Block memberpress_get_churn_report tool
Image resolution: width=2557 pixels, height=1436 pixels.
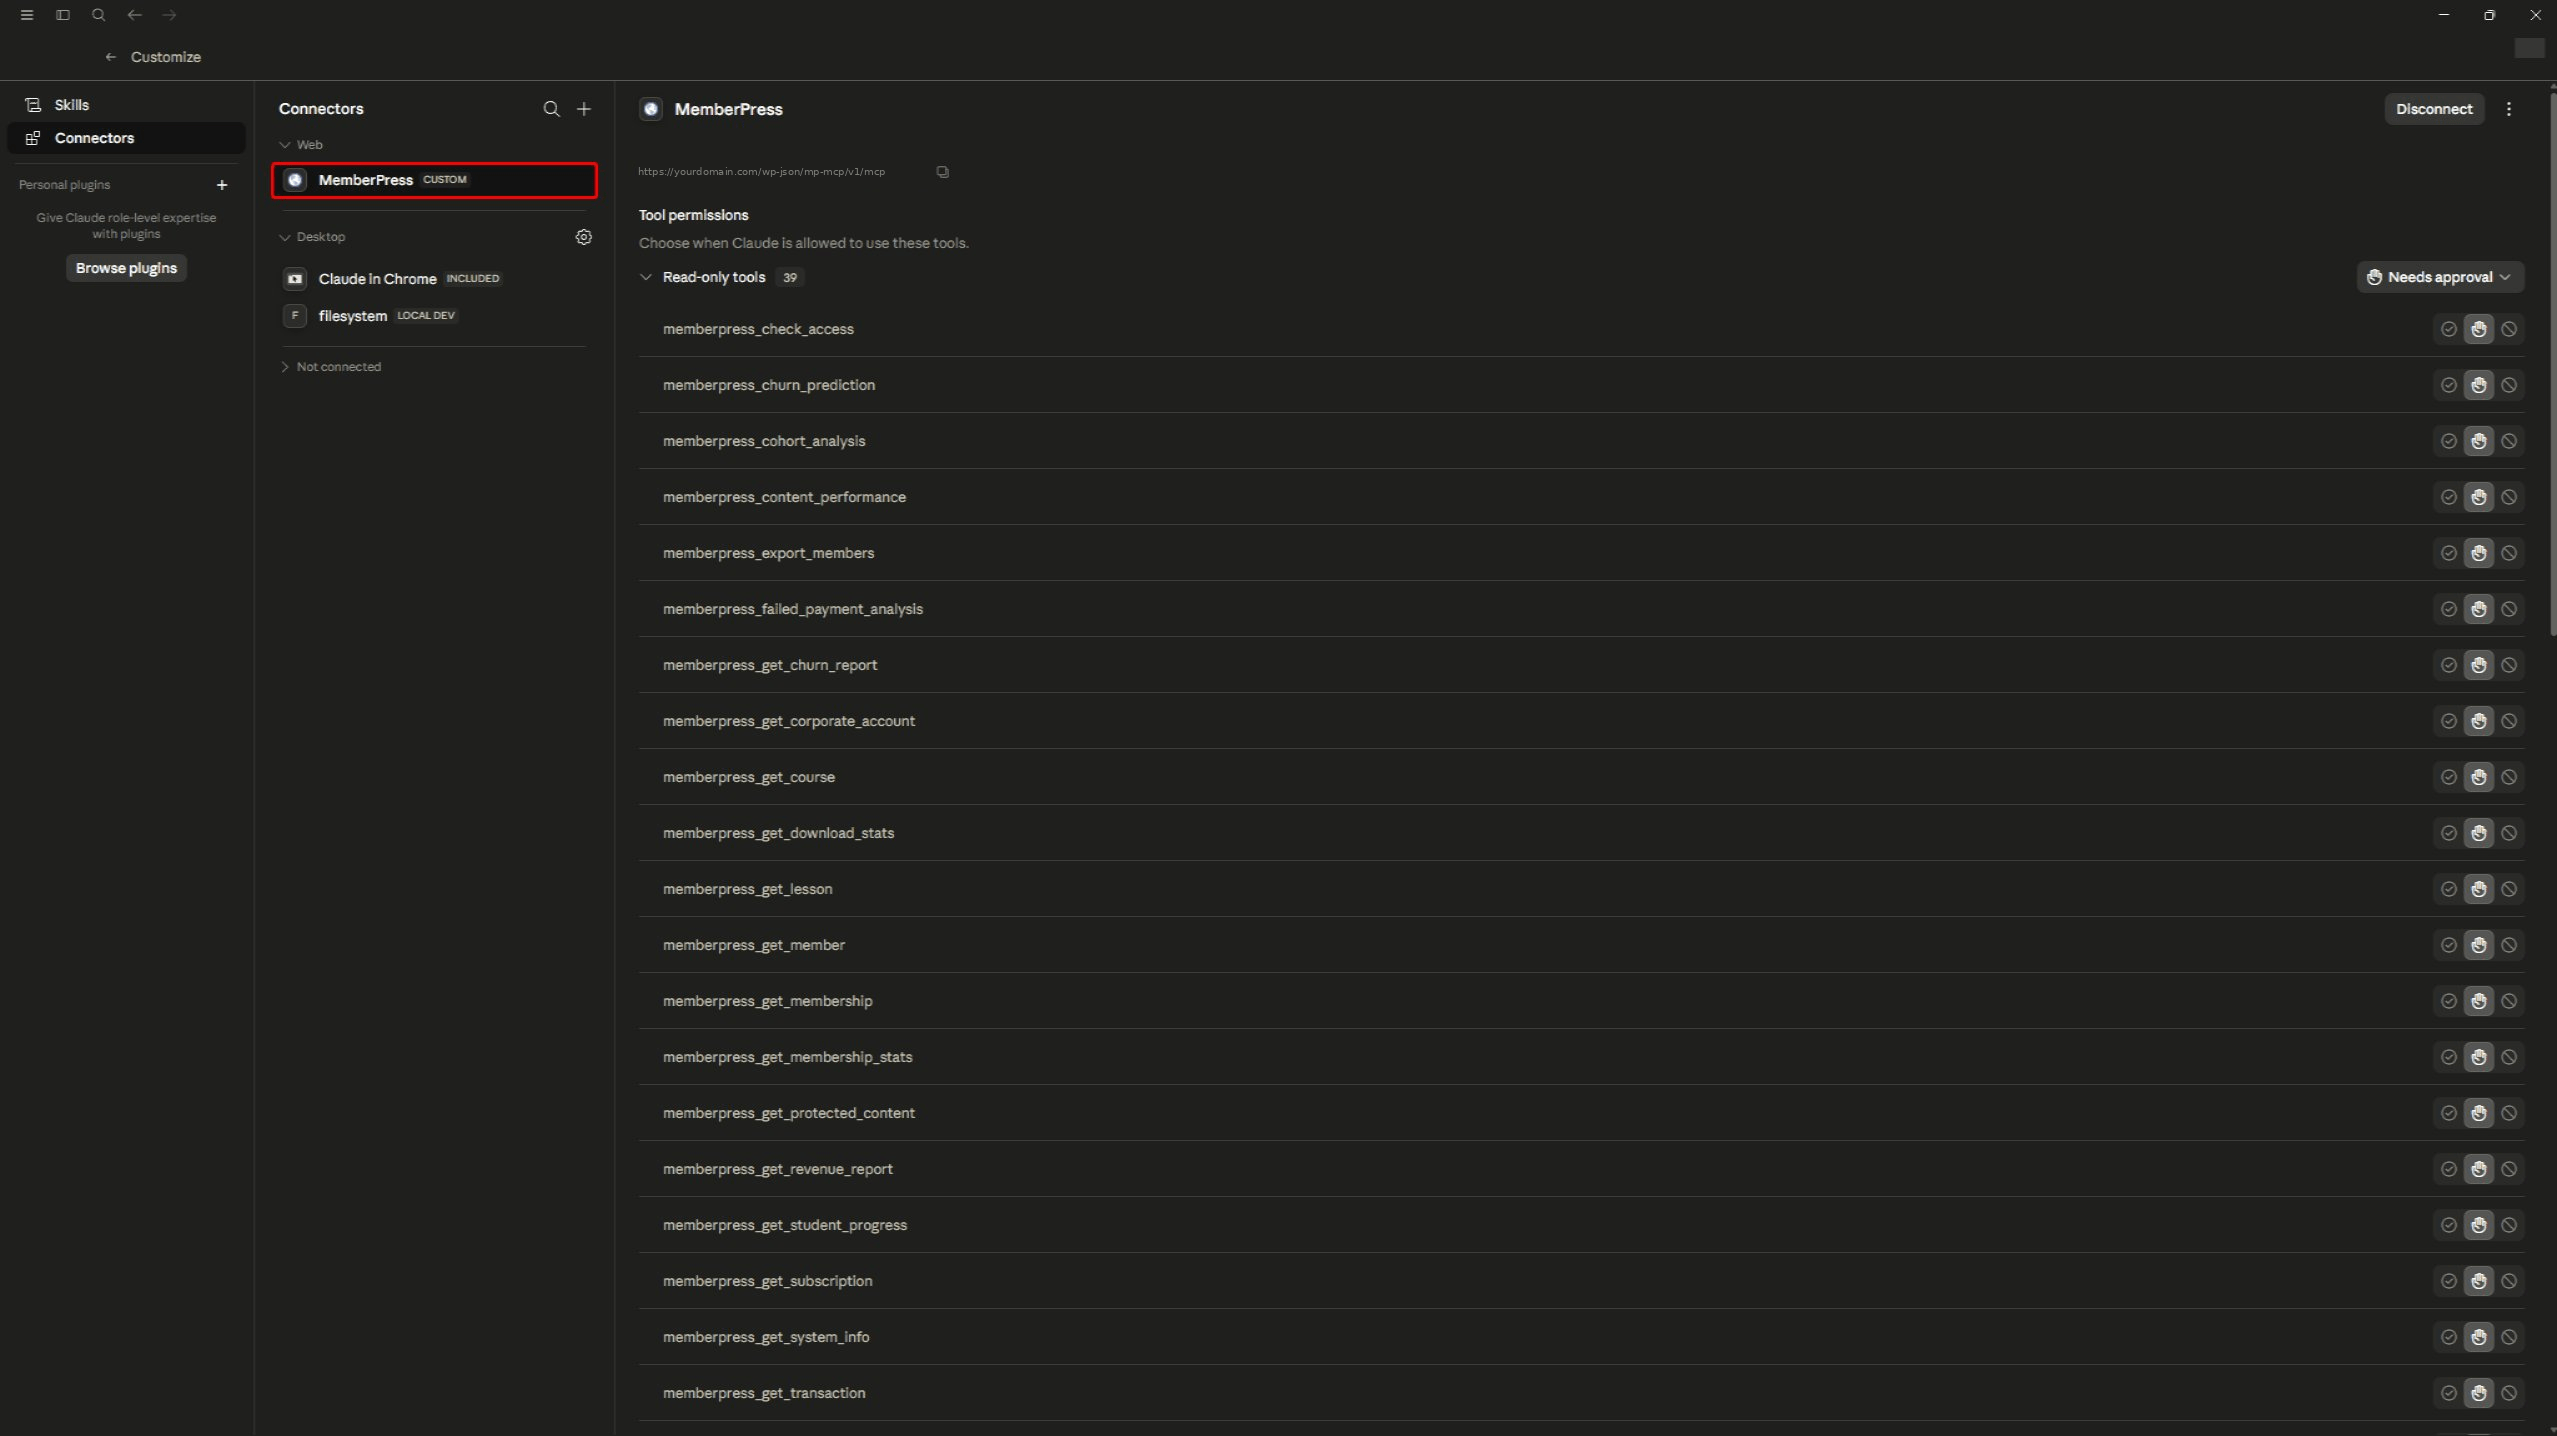(2509, 665)
